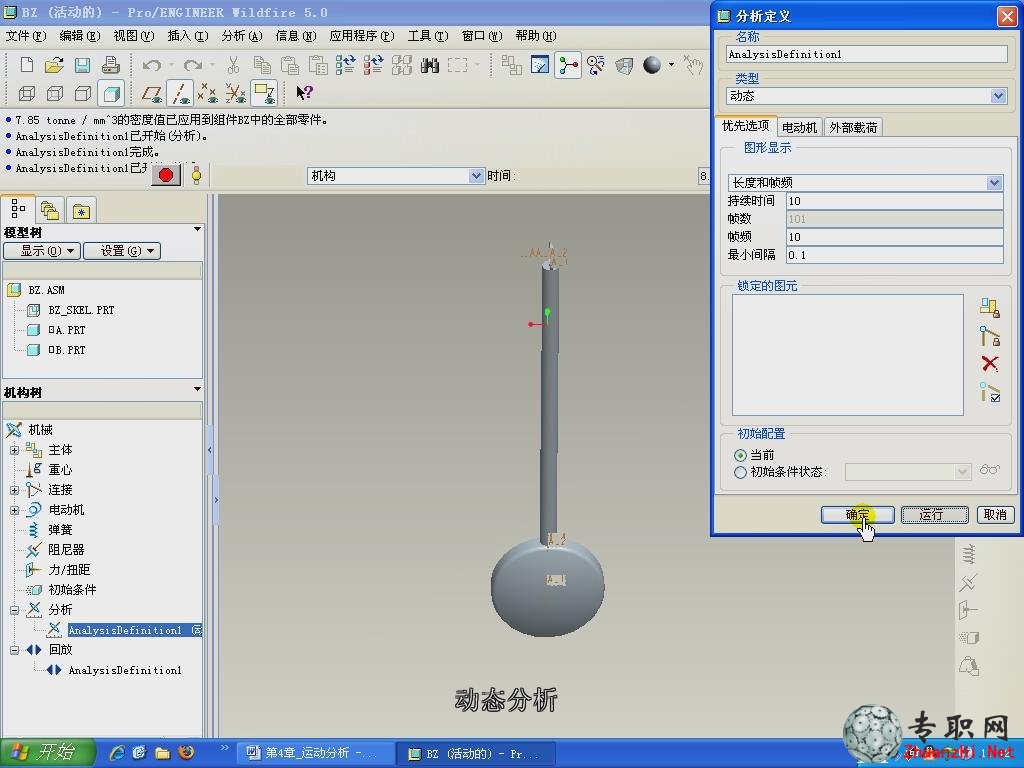
Task: Add connection lock icon in analysis dialog
Action: pos(989,336)
